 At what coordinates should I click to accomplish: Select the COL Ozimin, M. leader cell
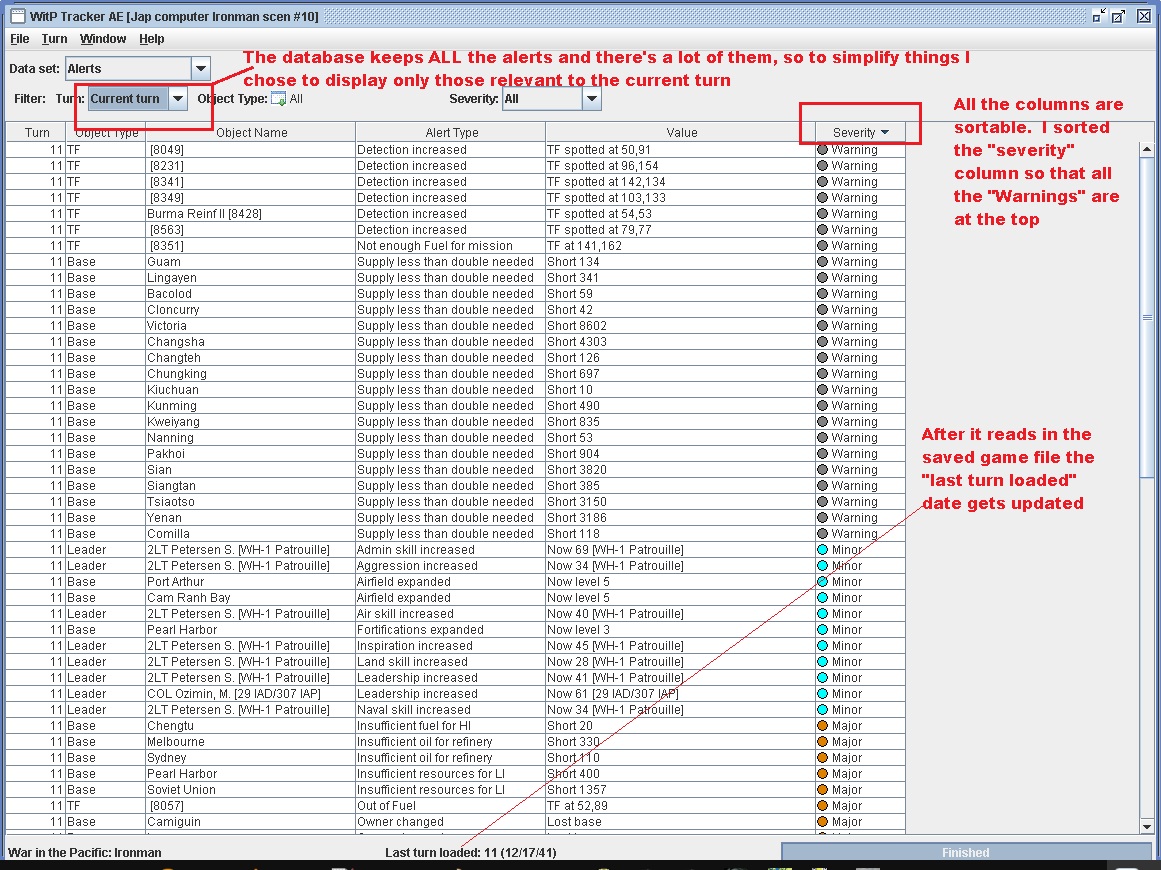(x=250, y=694)
